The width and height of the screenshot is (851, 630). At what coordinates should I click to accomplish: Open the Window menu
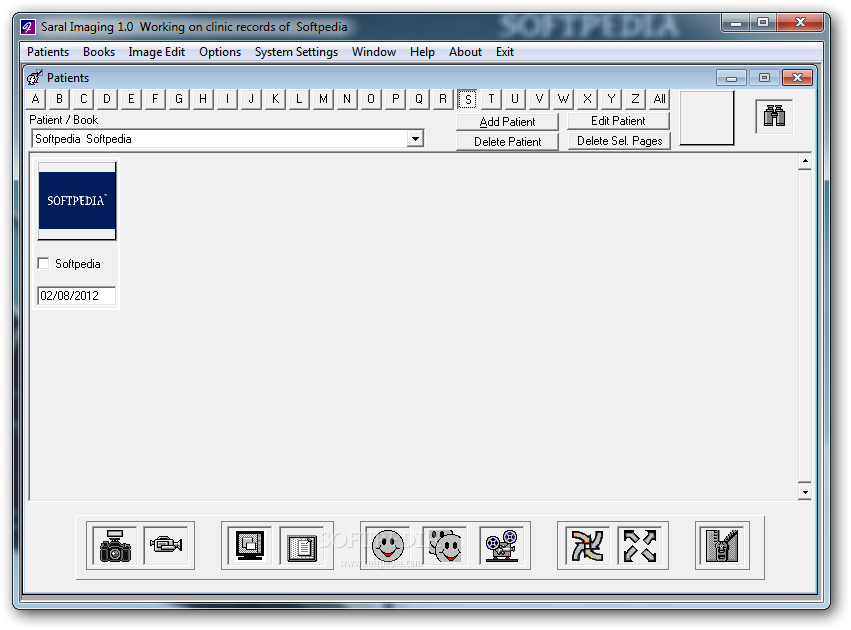[374, 52]
